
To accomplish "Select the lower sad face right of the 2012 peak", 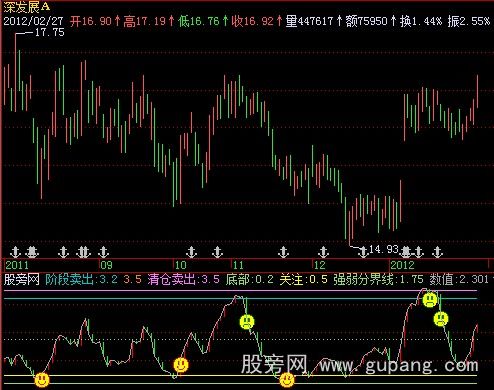I will click(441, 319).
